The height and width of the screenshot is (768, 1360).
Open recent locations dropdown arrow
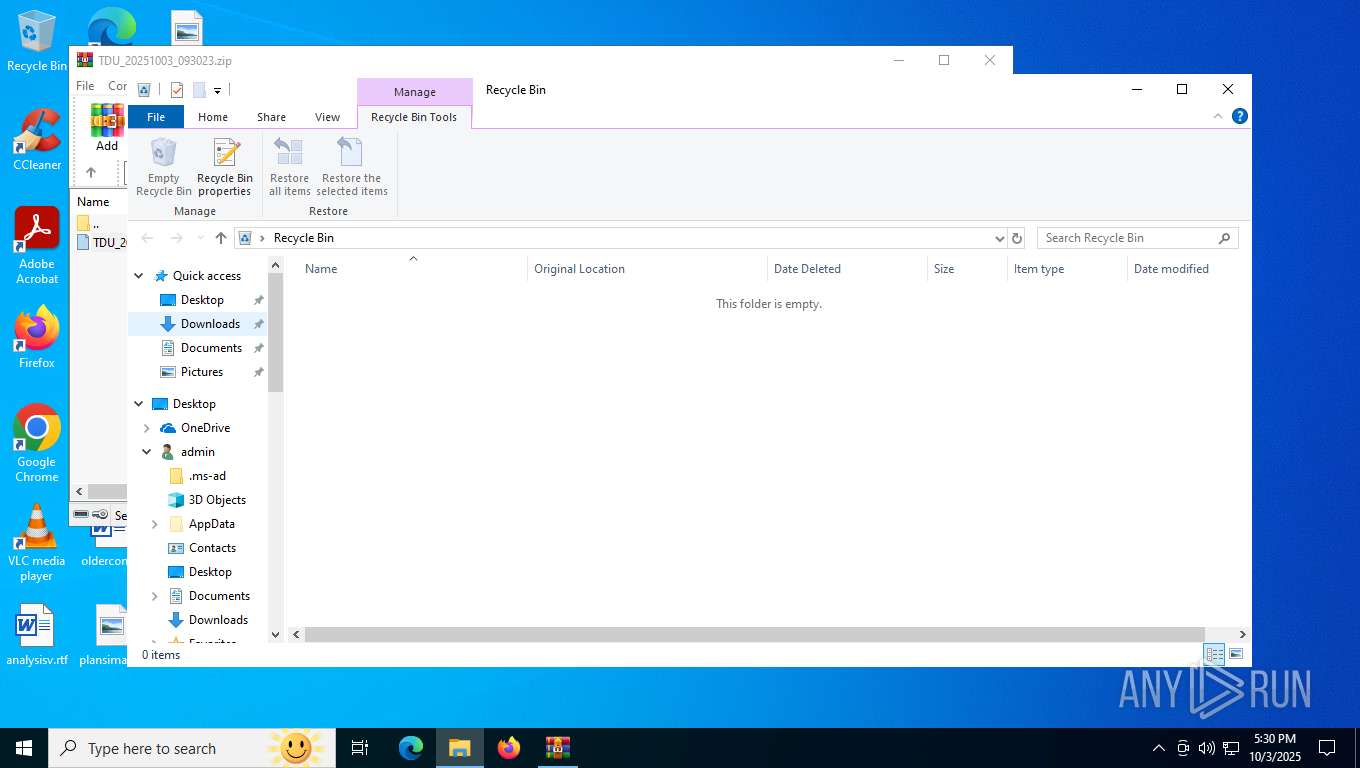[x=200, y=238]
